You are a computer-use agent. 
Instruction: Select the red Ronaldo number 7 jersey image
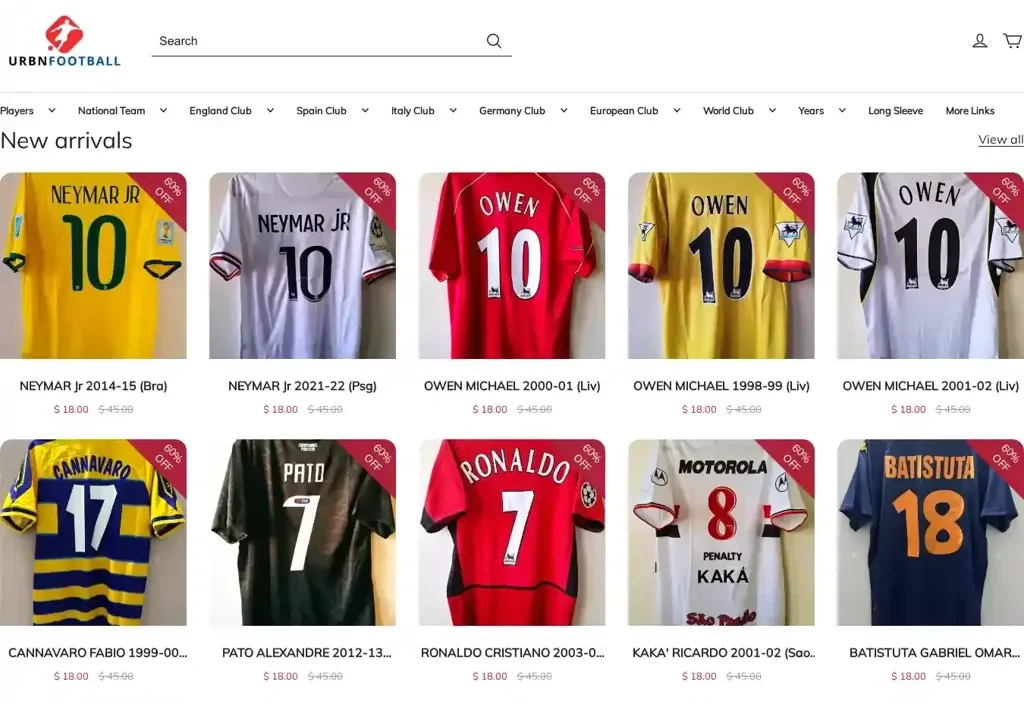(x=512, y=532)
